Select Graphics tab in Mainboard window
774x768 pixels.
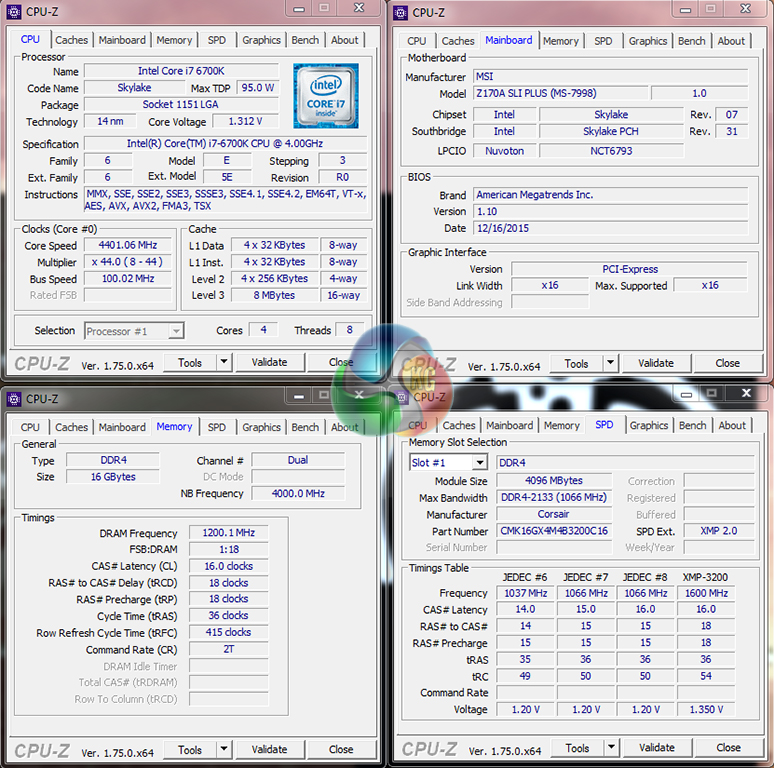click(648, 41)
